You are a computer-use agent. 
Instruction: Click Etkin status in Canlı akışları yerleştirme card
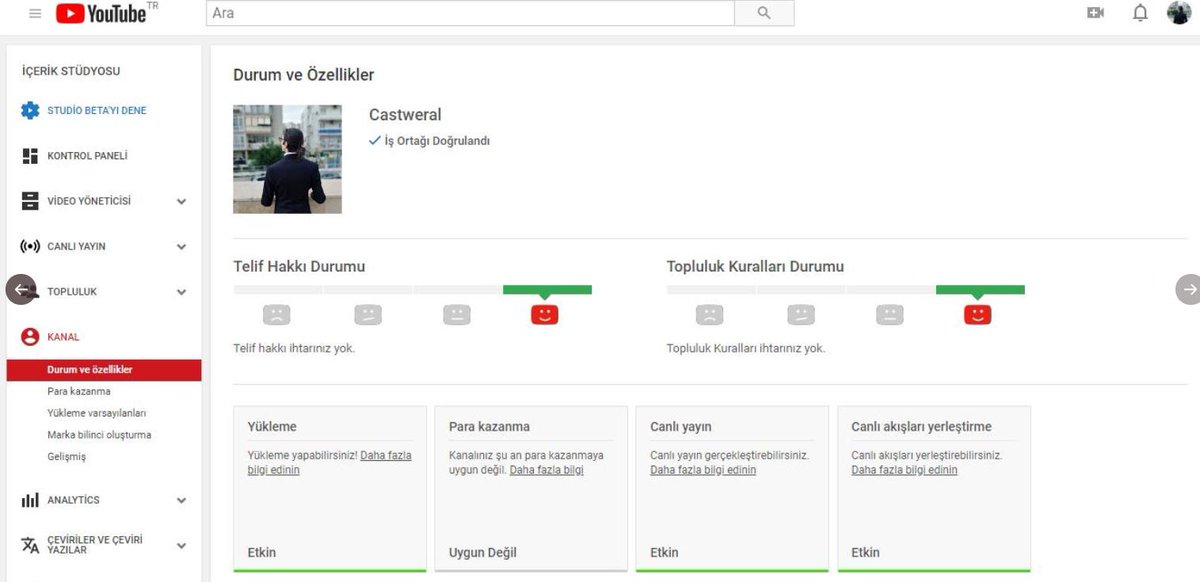click(x=865, y=552)
